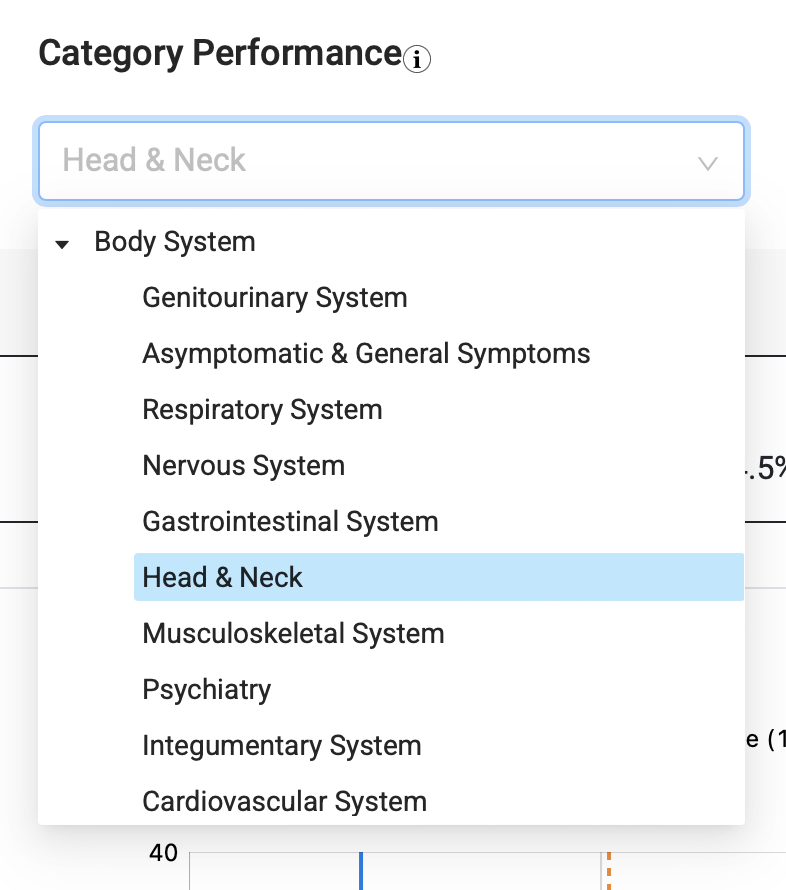Click the Body System group label
Image resolution: width=786 pixels, height=890 pixels.
click(x=175, y=242)
